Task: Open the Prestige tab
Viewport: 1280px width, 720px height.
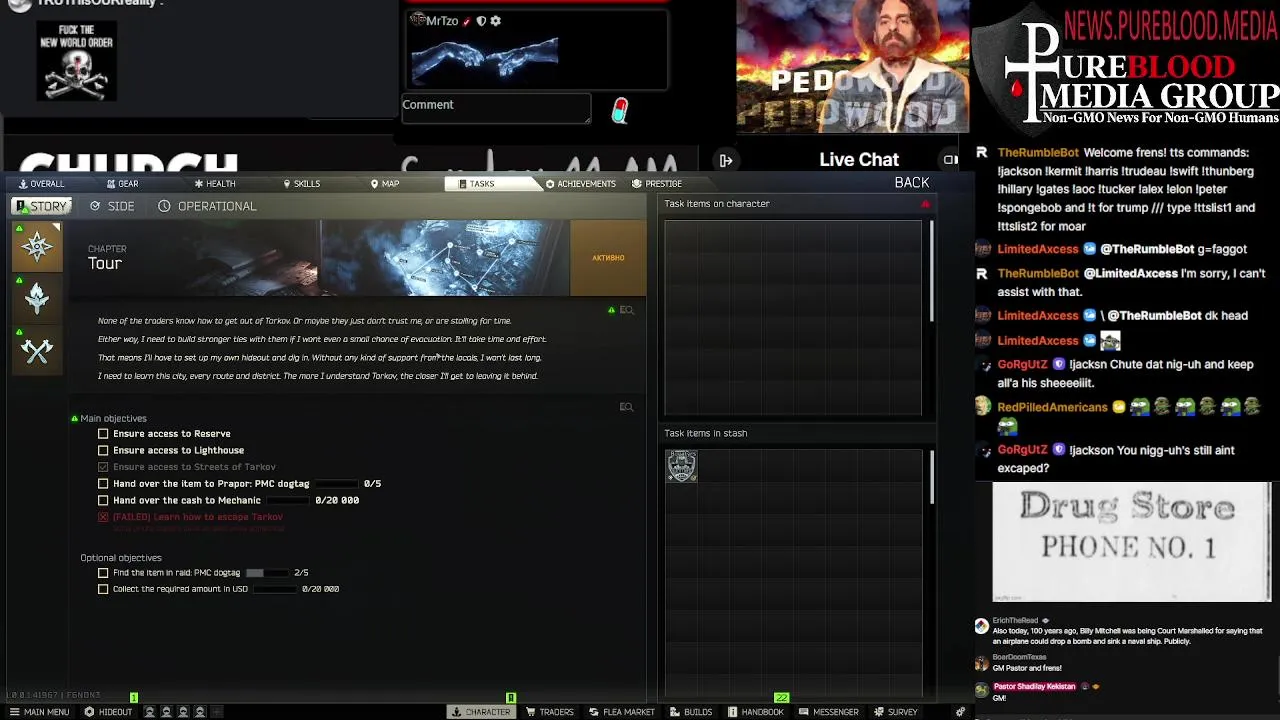Action: tap(657, 184)
